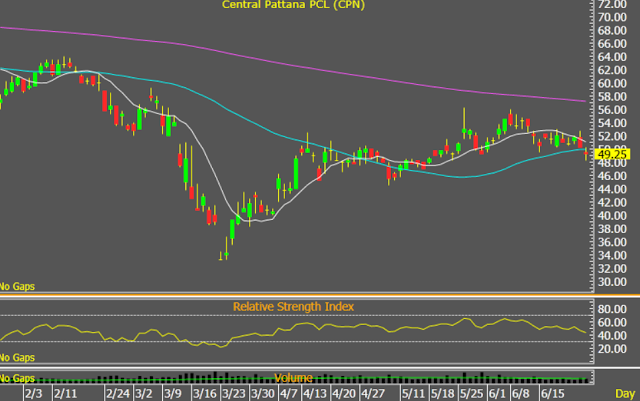Image resolution: width=640 pixels, height=401 pixels.
Task: Select the 6/1 date marker on timeline
Action: point(497,394)
